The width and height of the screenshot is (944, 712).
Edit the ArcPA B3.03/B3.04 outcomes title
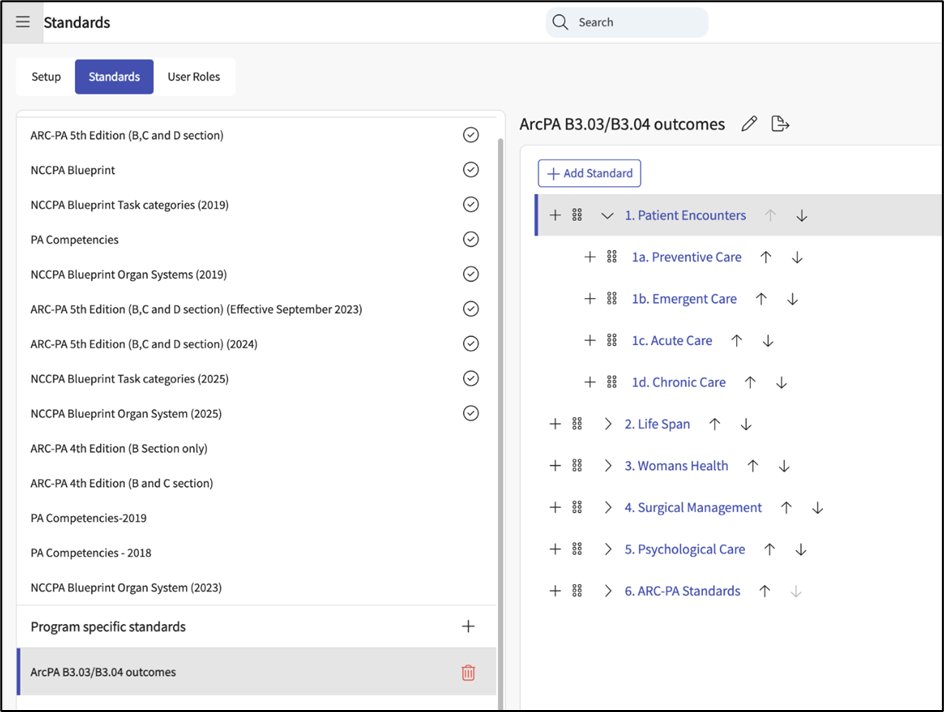pyautogui.click(x=749, y=124)
